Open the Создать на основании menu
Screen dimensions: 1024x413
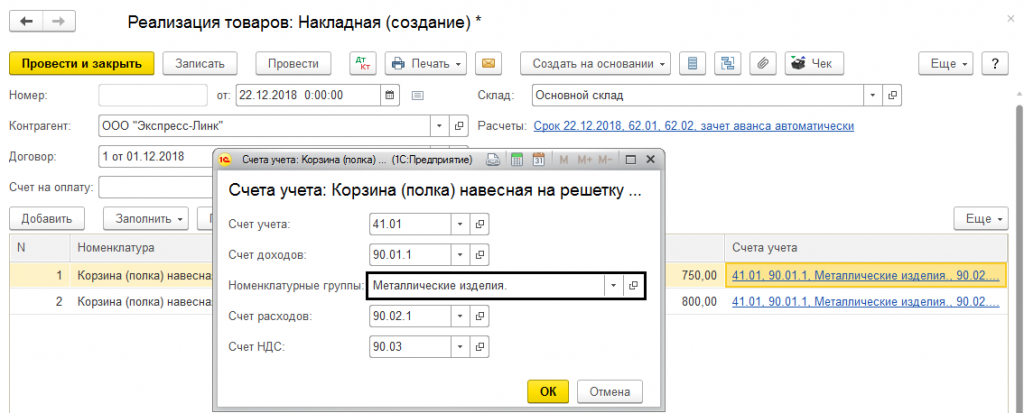pos(595,63)
